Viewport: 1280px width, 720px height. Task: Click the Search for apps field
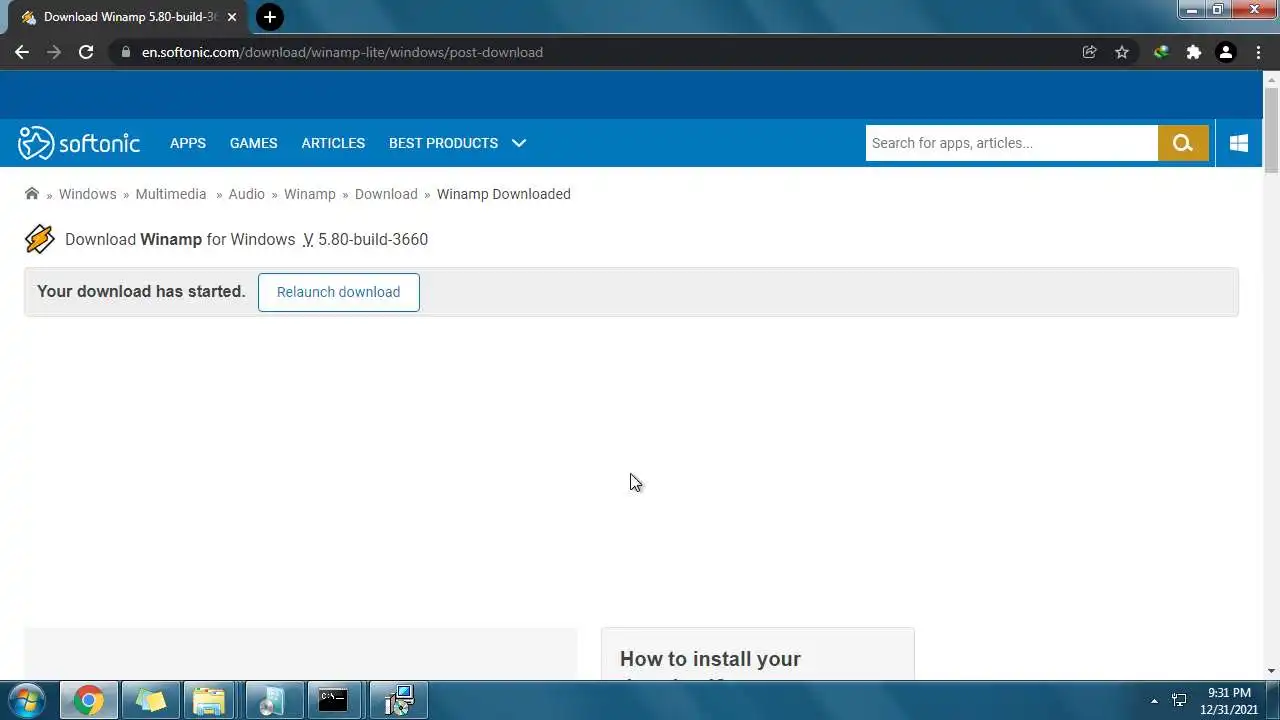(x=1011, y=143)
